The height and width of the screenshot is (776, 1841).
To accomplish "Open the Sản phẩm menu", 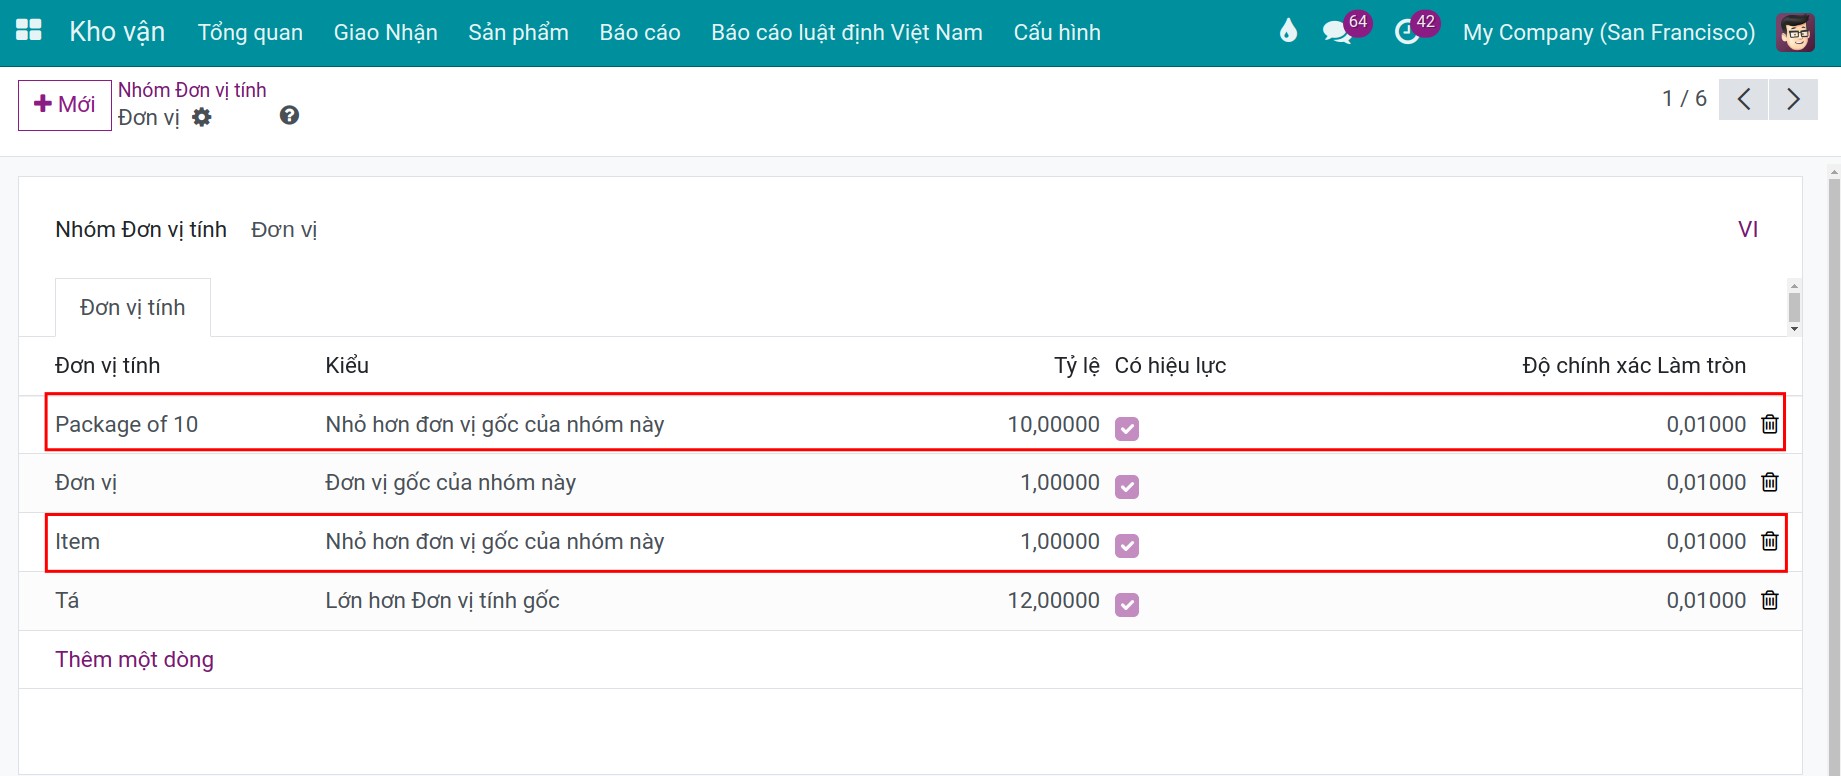I will 518,32.
